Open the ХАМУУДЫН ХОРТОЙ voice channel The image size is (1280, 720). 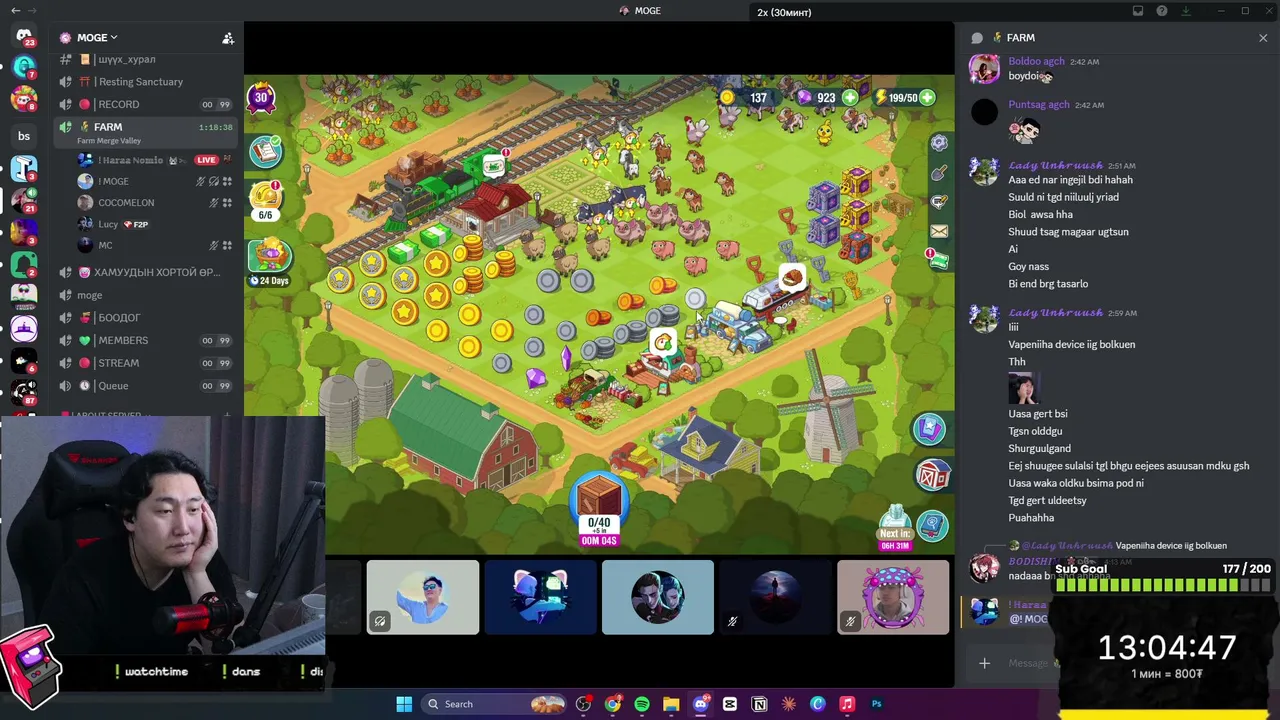147,272
